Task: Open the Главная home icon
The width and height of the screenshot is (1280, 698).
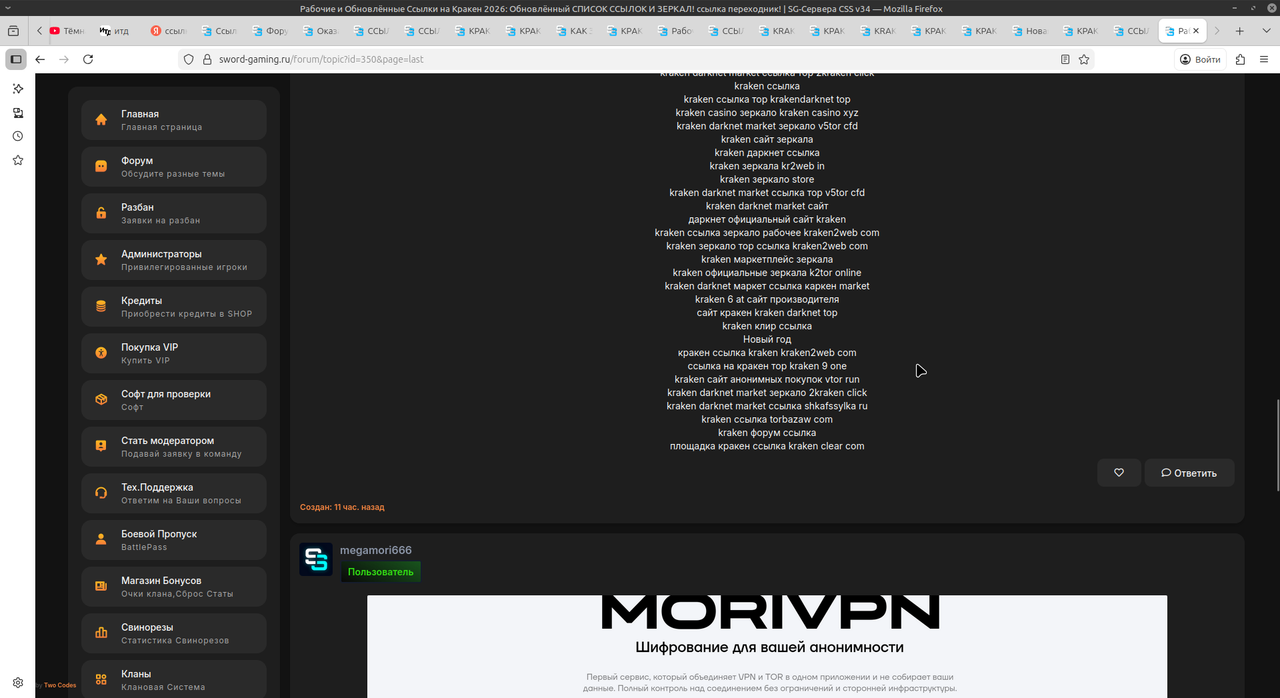Action: (101, 120)
